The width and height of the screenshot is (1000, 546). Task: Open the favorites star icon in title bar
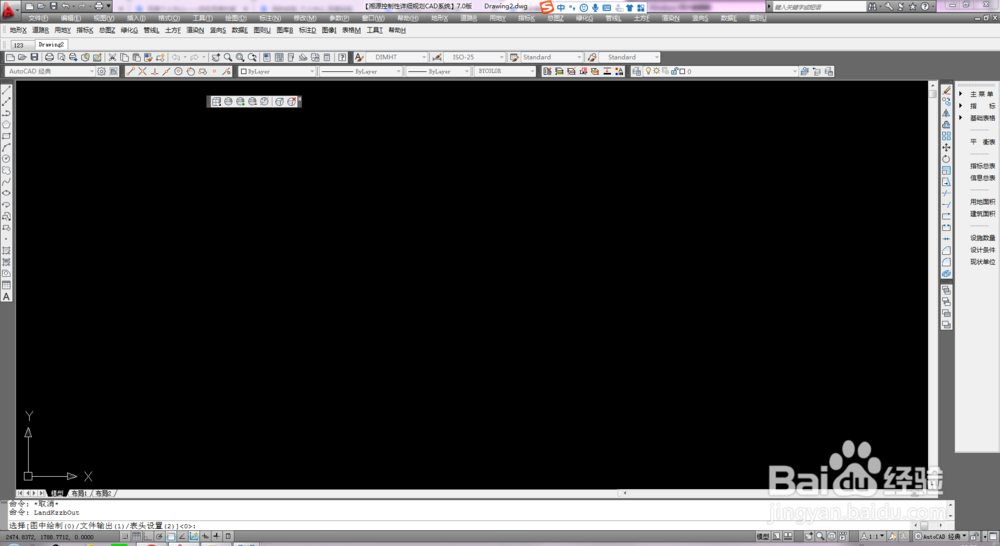[x=913, y=6]
